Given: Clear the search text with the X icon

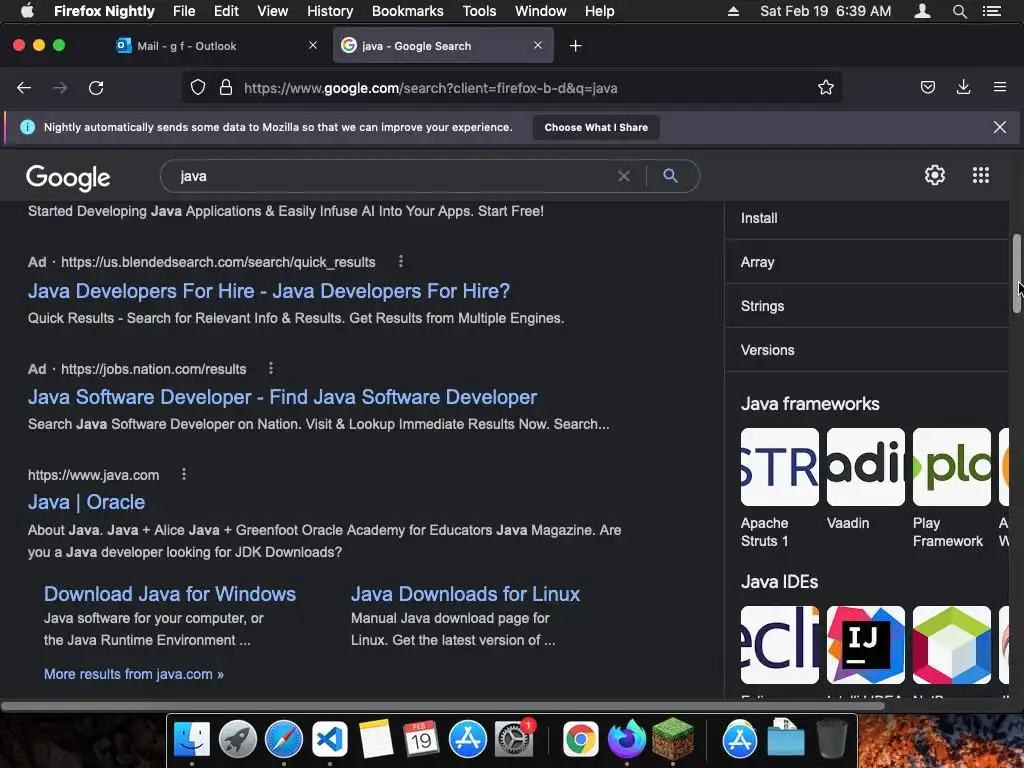Looking at the screenshot, I should click(624, 176).
